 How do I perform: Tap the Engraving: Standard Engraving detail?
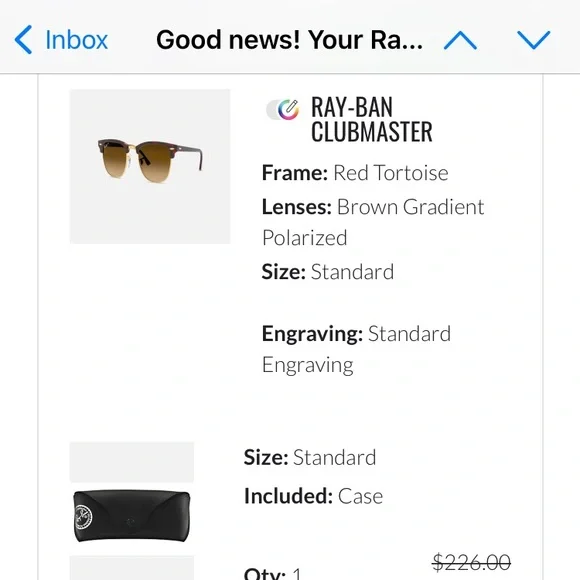click(356, 349)
